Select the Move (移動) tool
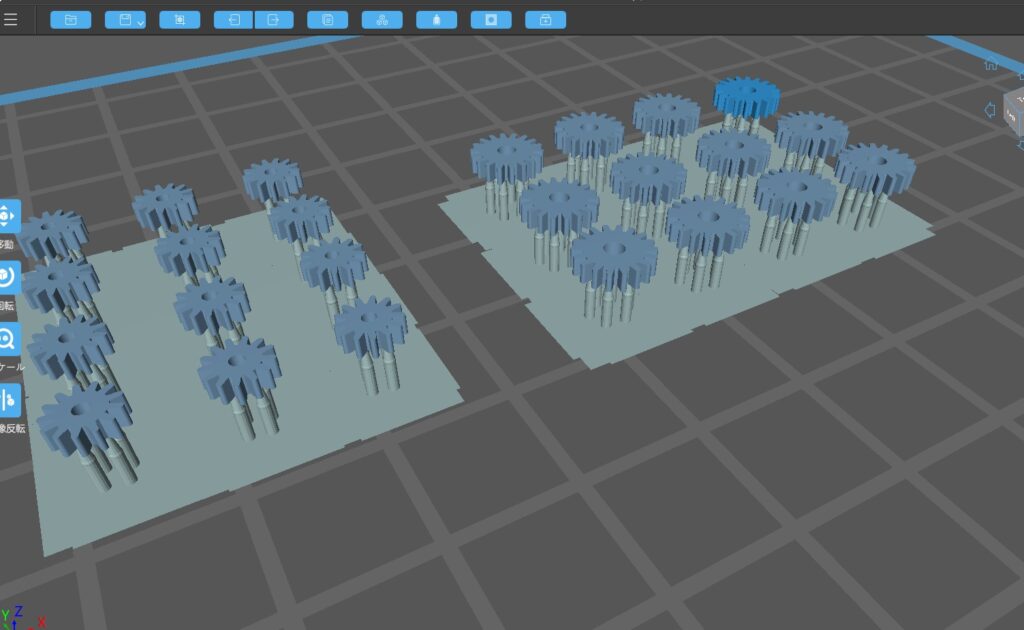Viewport: 1024px width, 630px height. [x=8, y=216]
